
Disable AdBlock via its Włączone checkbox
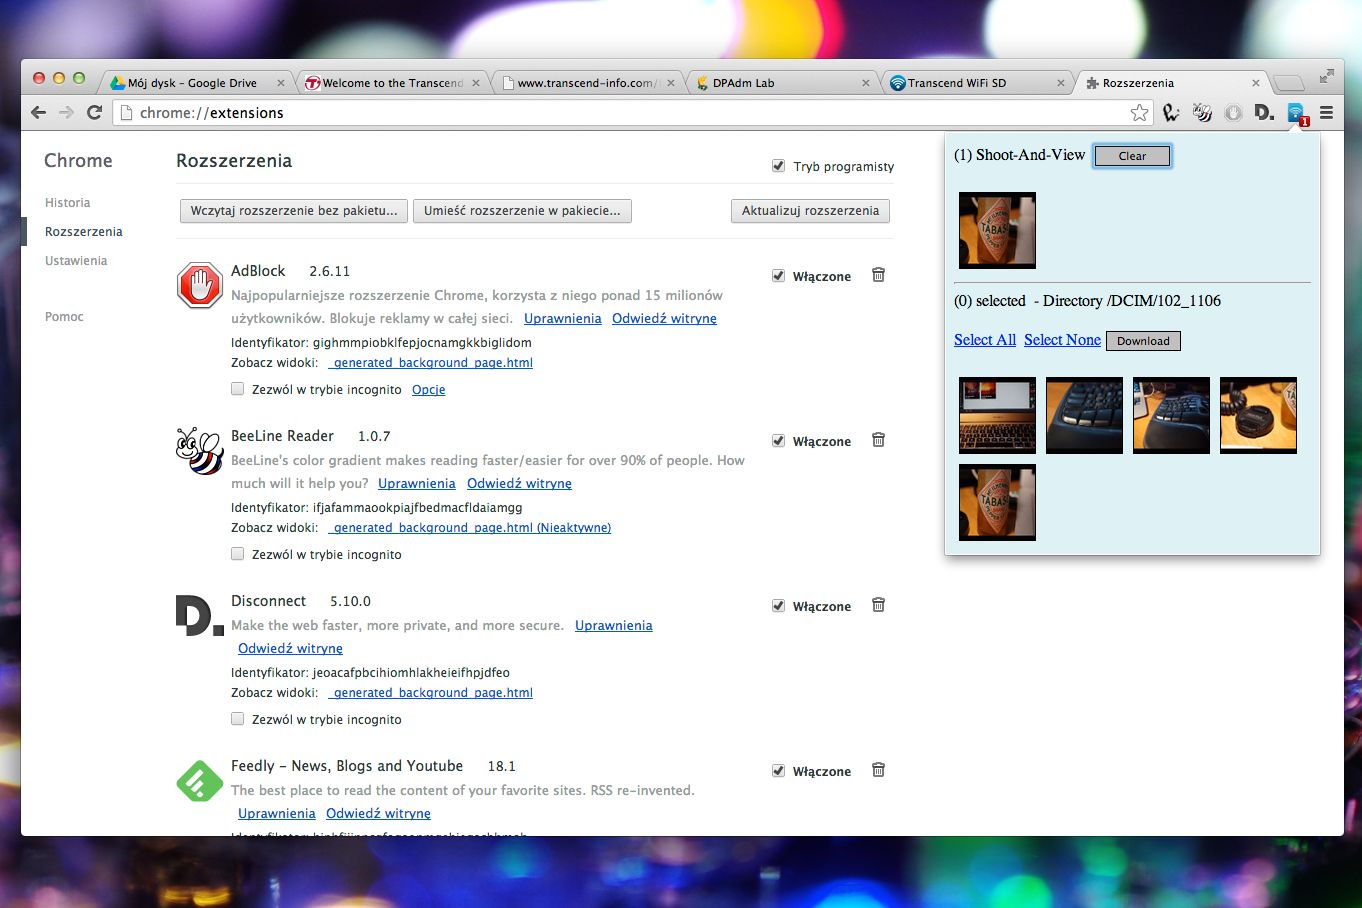(x=778, y=276)
